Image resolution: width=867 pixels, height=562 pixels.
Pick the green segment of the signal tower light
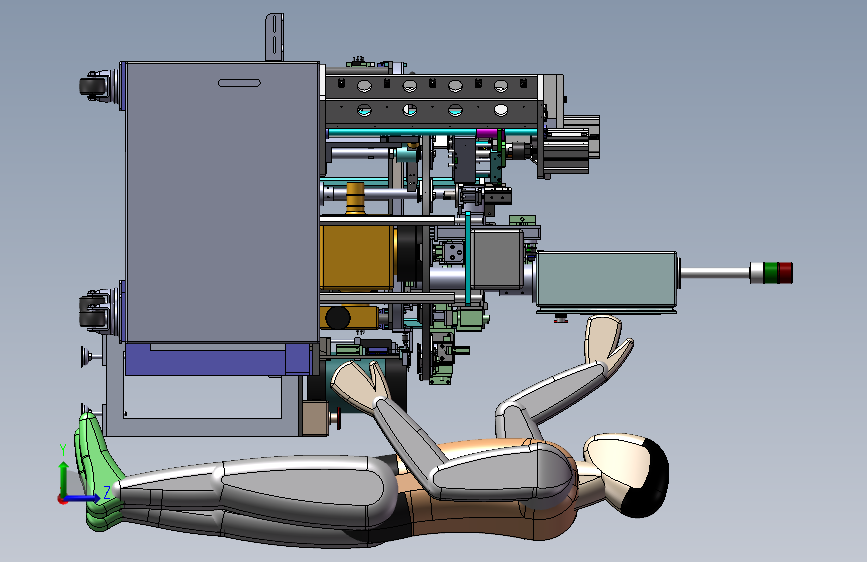point(771,273)
